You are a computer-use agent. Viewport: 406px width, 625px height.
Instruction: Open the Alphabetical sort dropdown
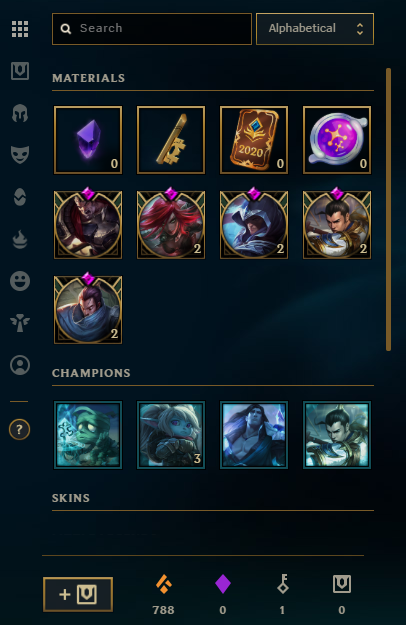[x=315, y=29]
